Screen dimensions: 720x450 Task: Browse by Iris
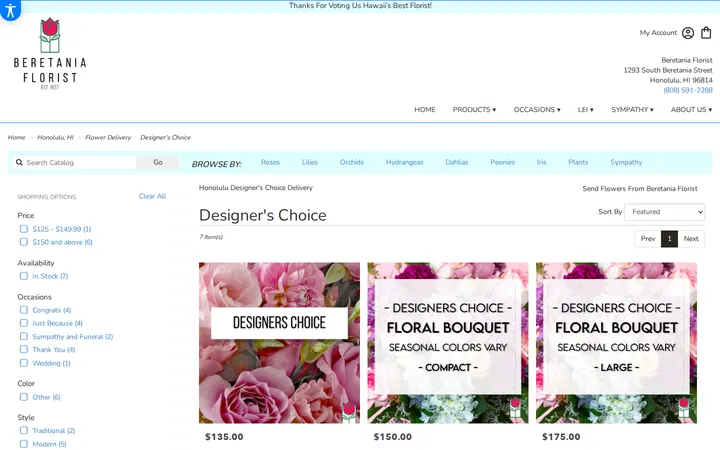coord(541,162)
